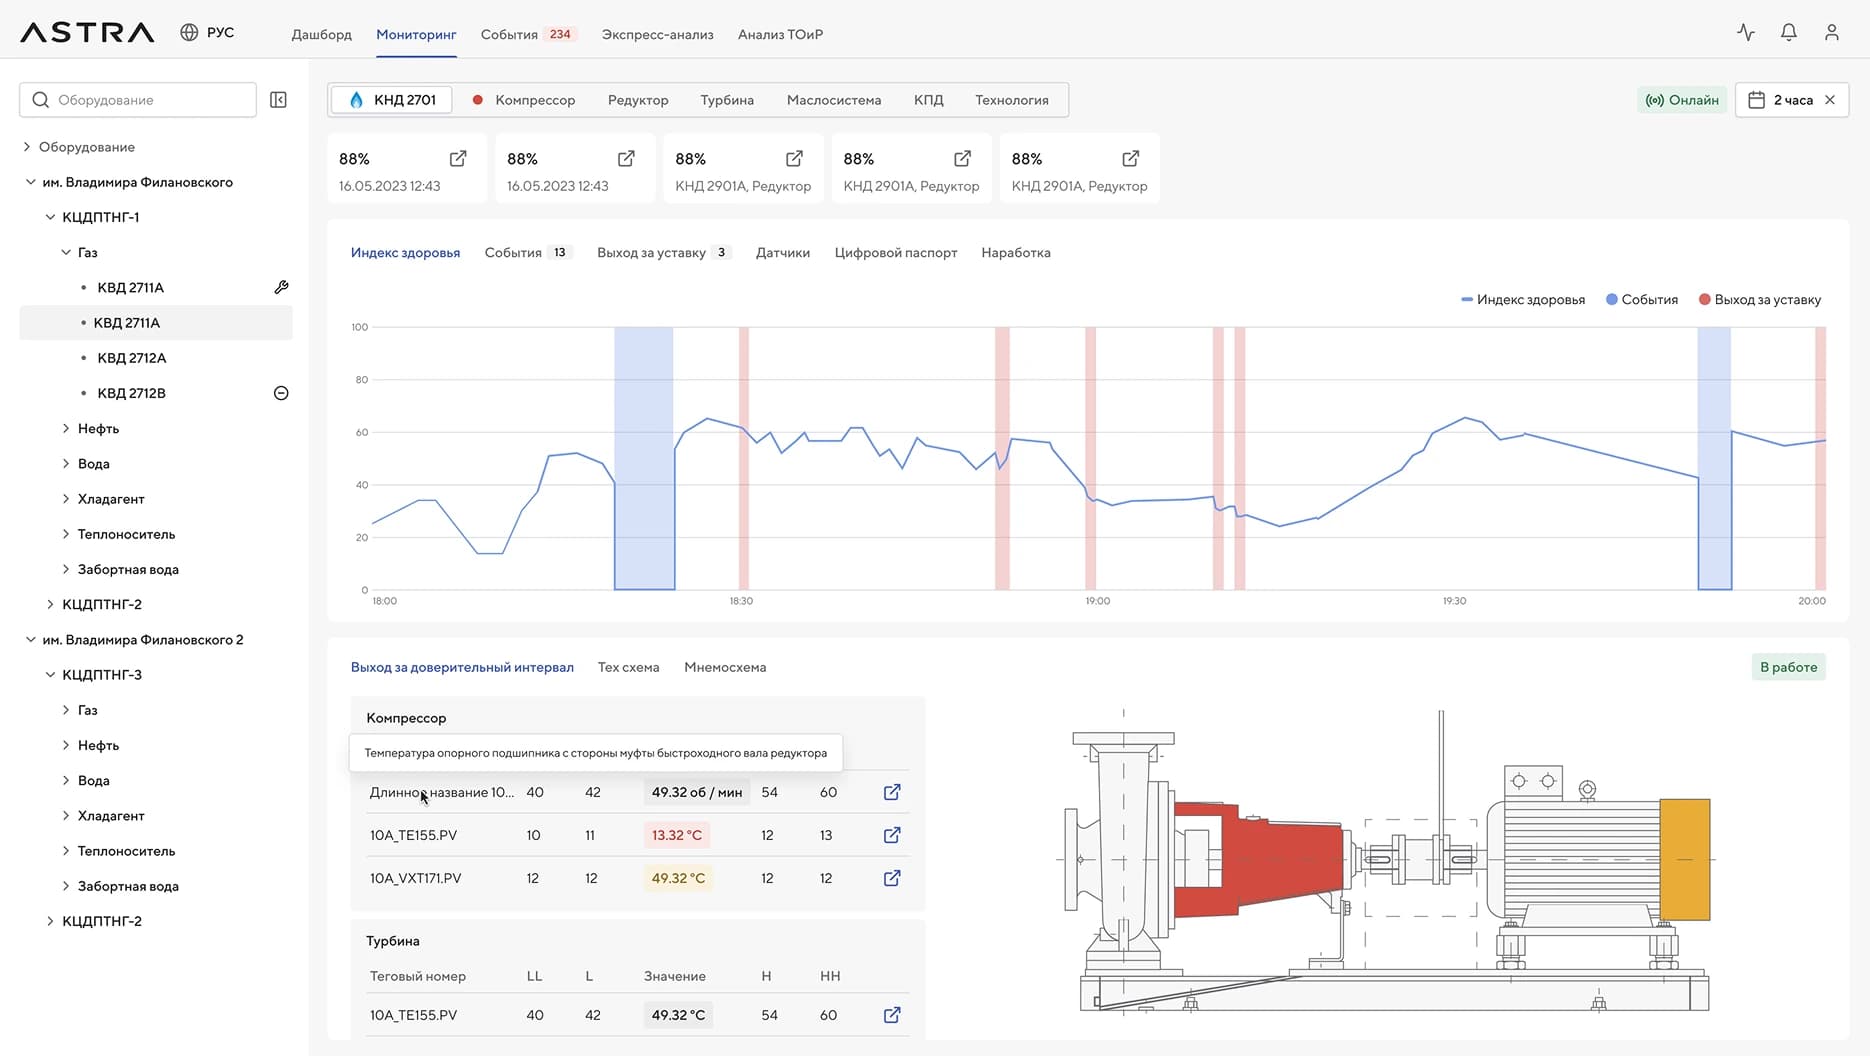Click the search magnifier icon
The height and width of the screenshot is (1056, 1870).
tap(41, 100)
